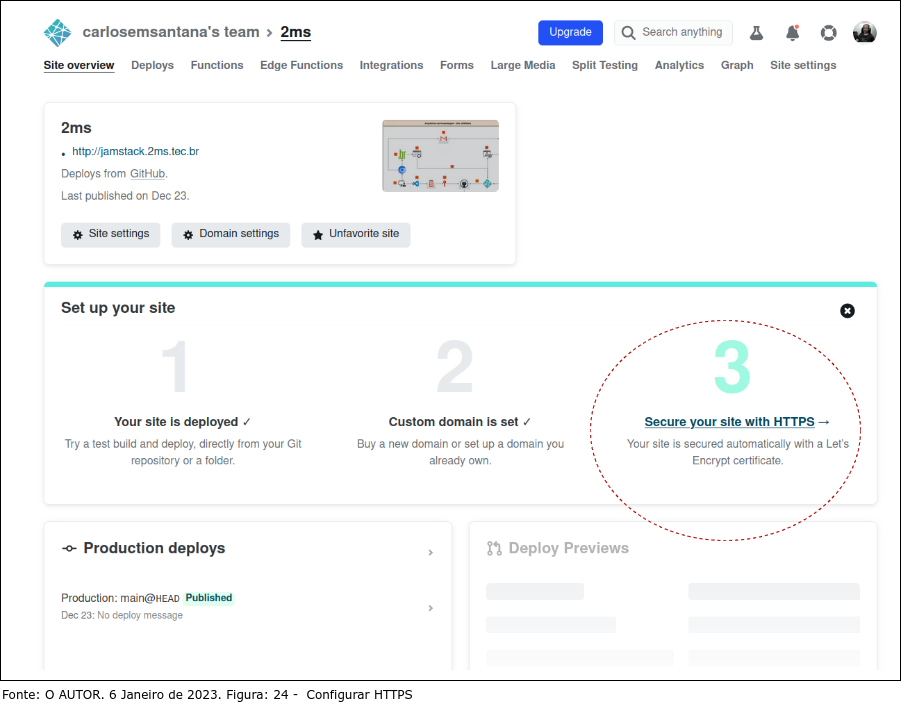This screenshot has height=711, width=901.
Task: Click the 2ms breadcrumb link
Action: (x=295, y=32)
